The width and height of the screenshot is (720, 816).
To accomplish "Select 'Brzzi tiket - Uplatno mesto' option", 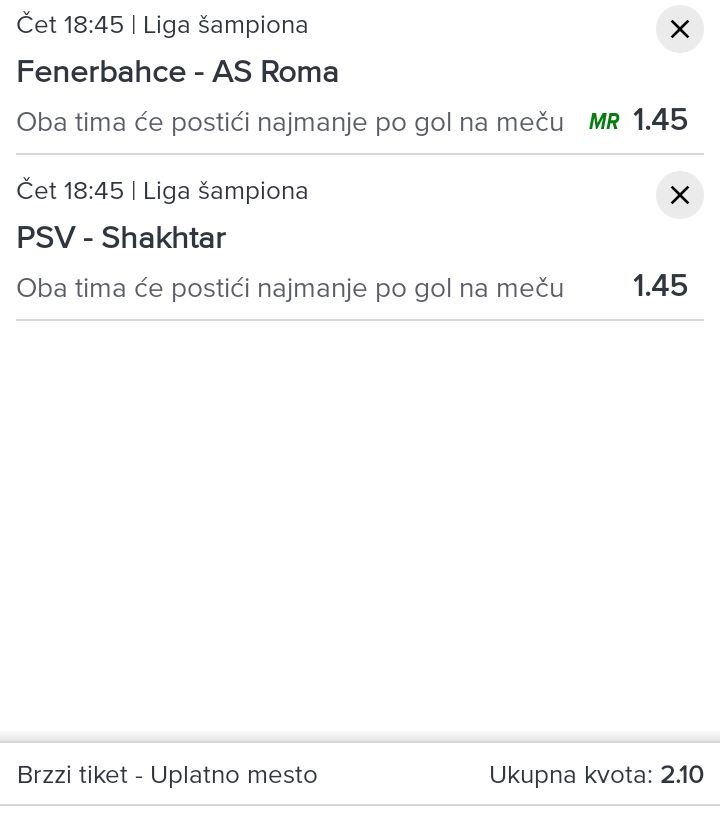I will tap(167, 775).
